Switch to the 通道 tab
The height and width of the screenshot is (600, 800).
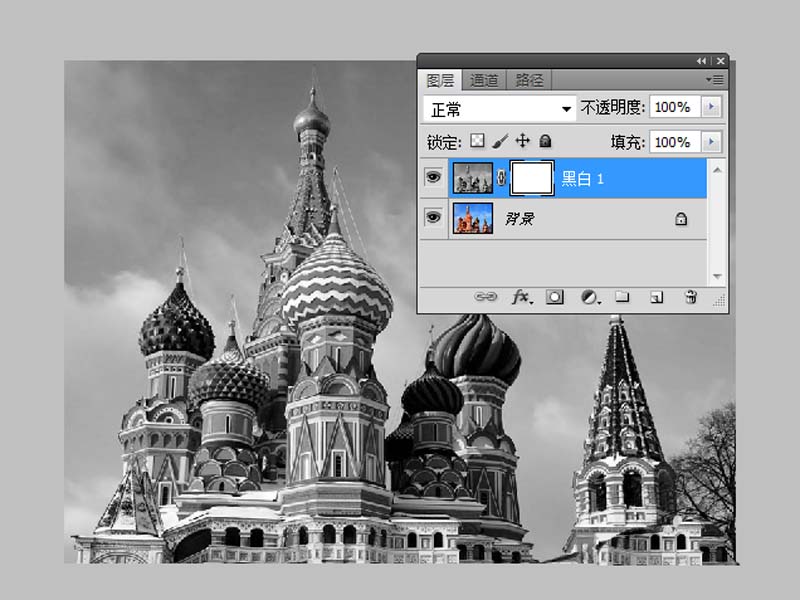coord(484,80)
